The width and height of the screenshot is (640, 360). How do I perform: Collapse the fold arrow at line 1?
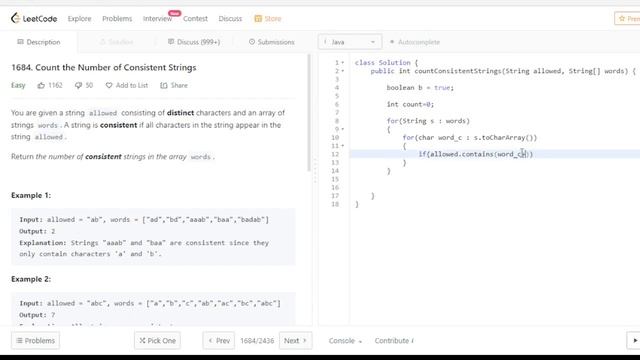(x=343, y=63)
